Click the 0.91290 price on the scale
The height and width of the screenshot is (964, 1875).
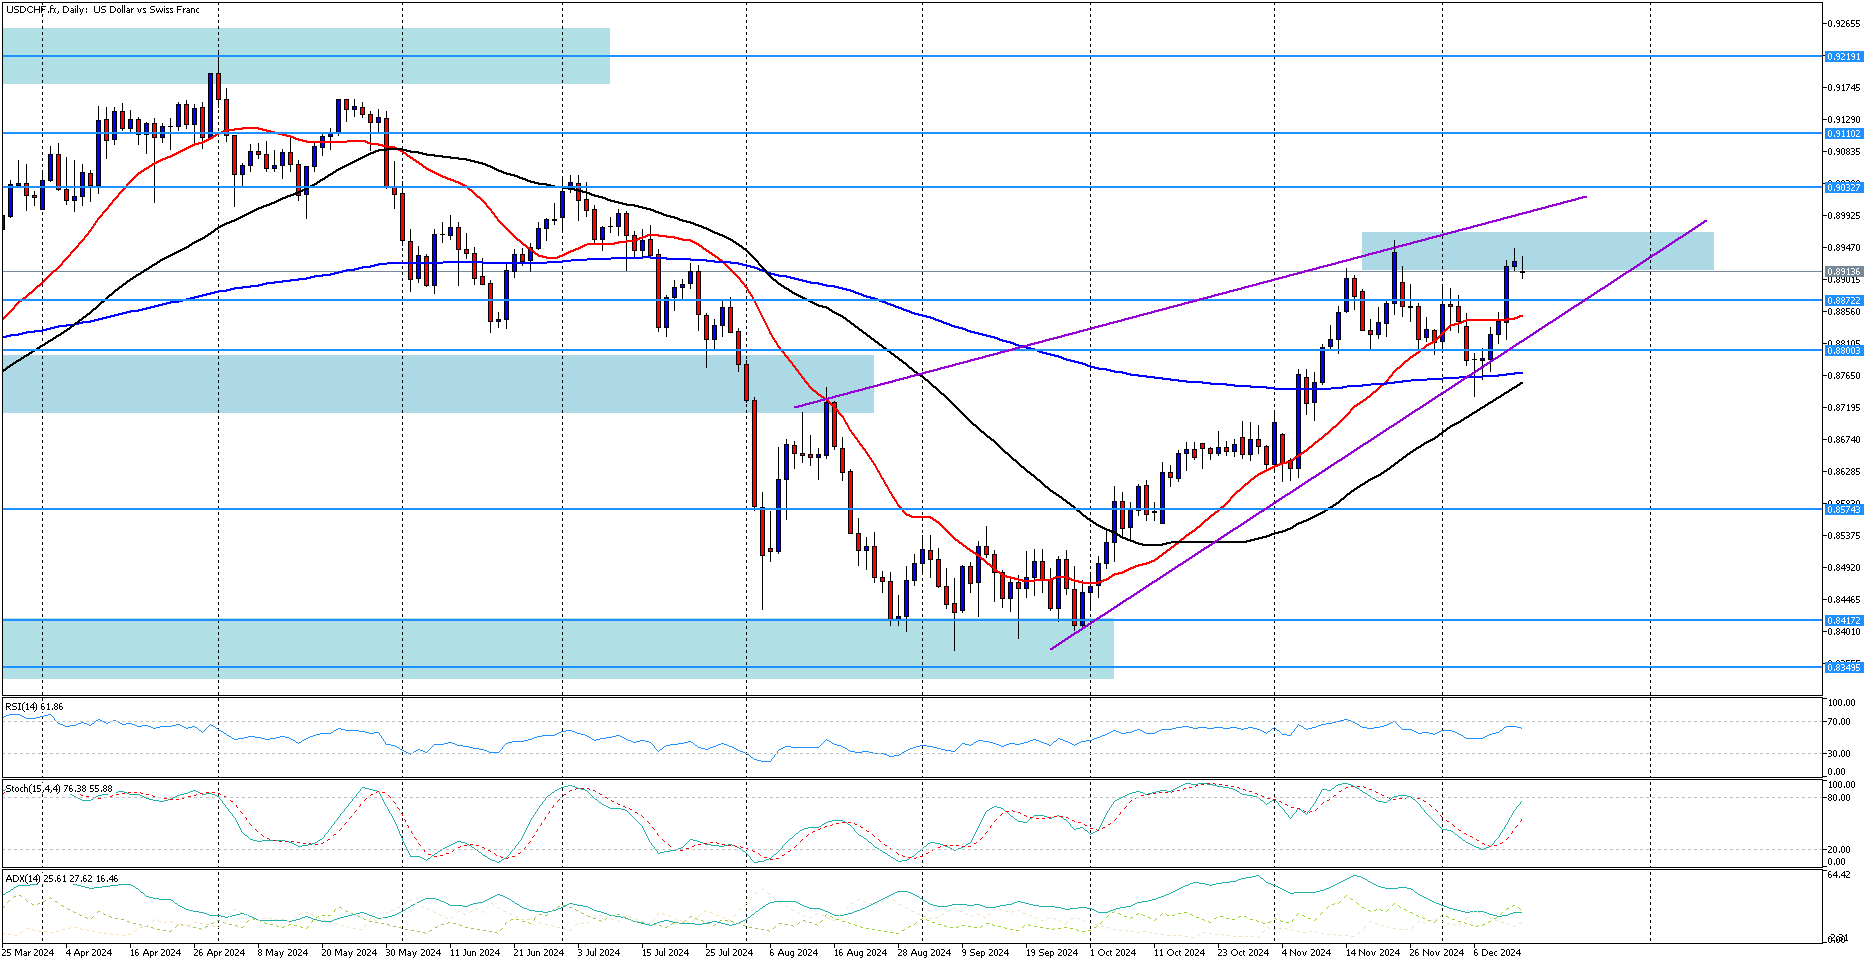(1844, 120)
